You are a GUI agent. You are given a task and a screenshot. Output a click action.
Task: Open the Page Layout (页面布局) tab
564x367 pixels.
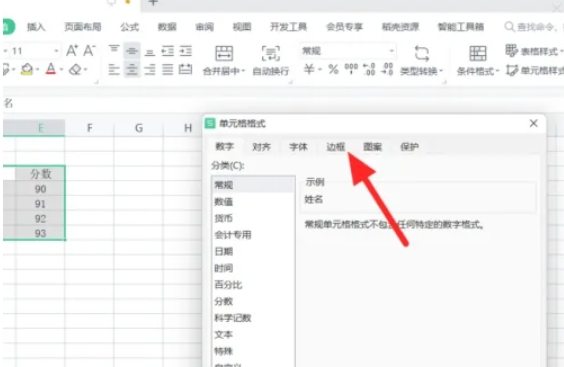pos(83,27)
